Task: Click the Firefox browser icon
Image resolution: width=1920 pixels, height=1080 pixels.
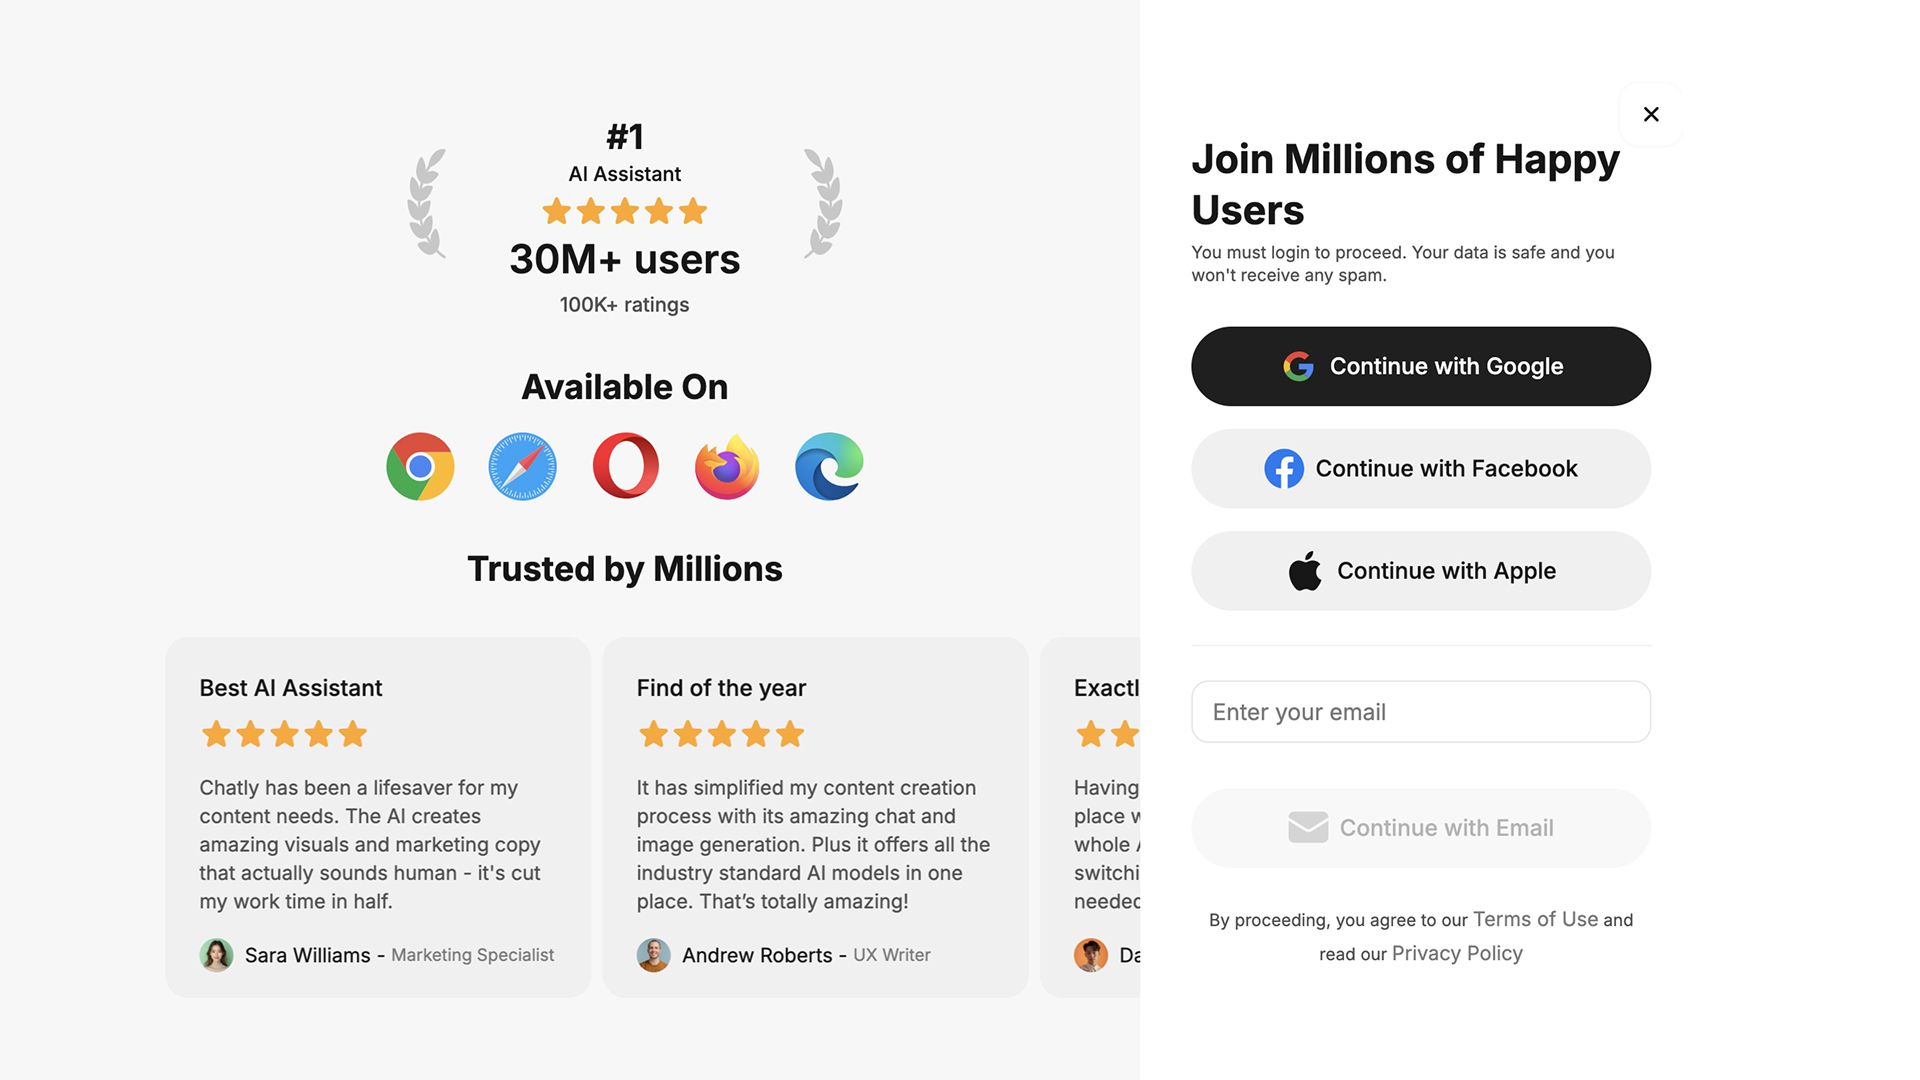Action: [726, 467]
